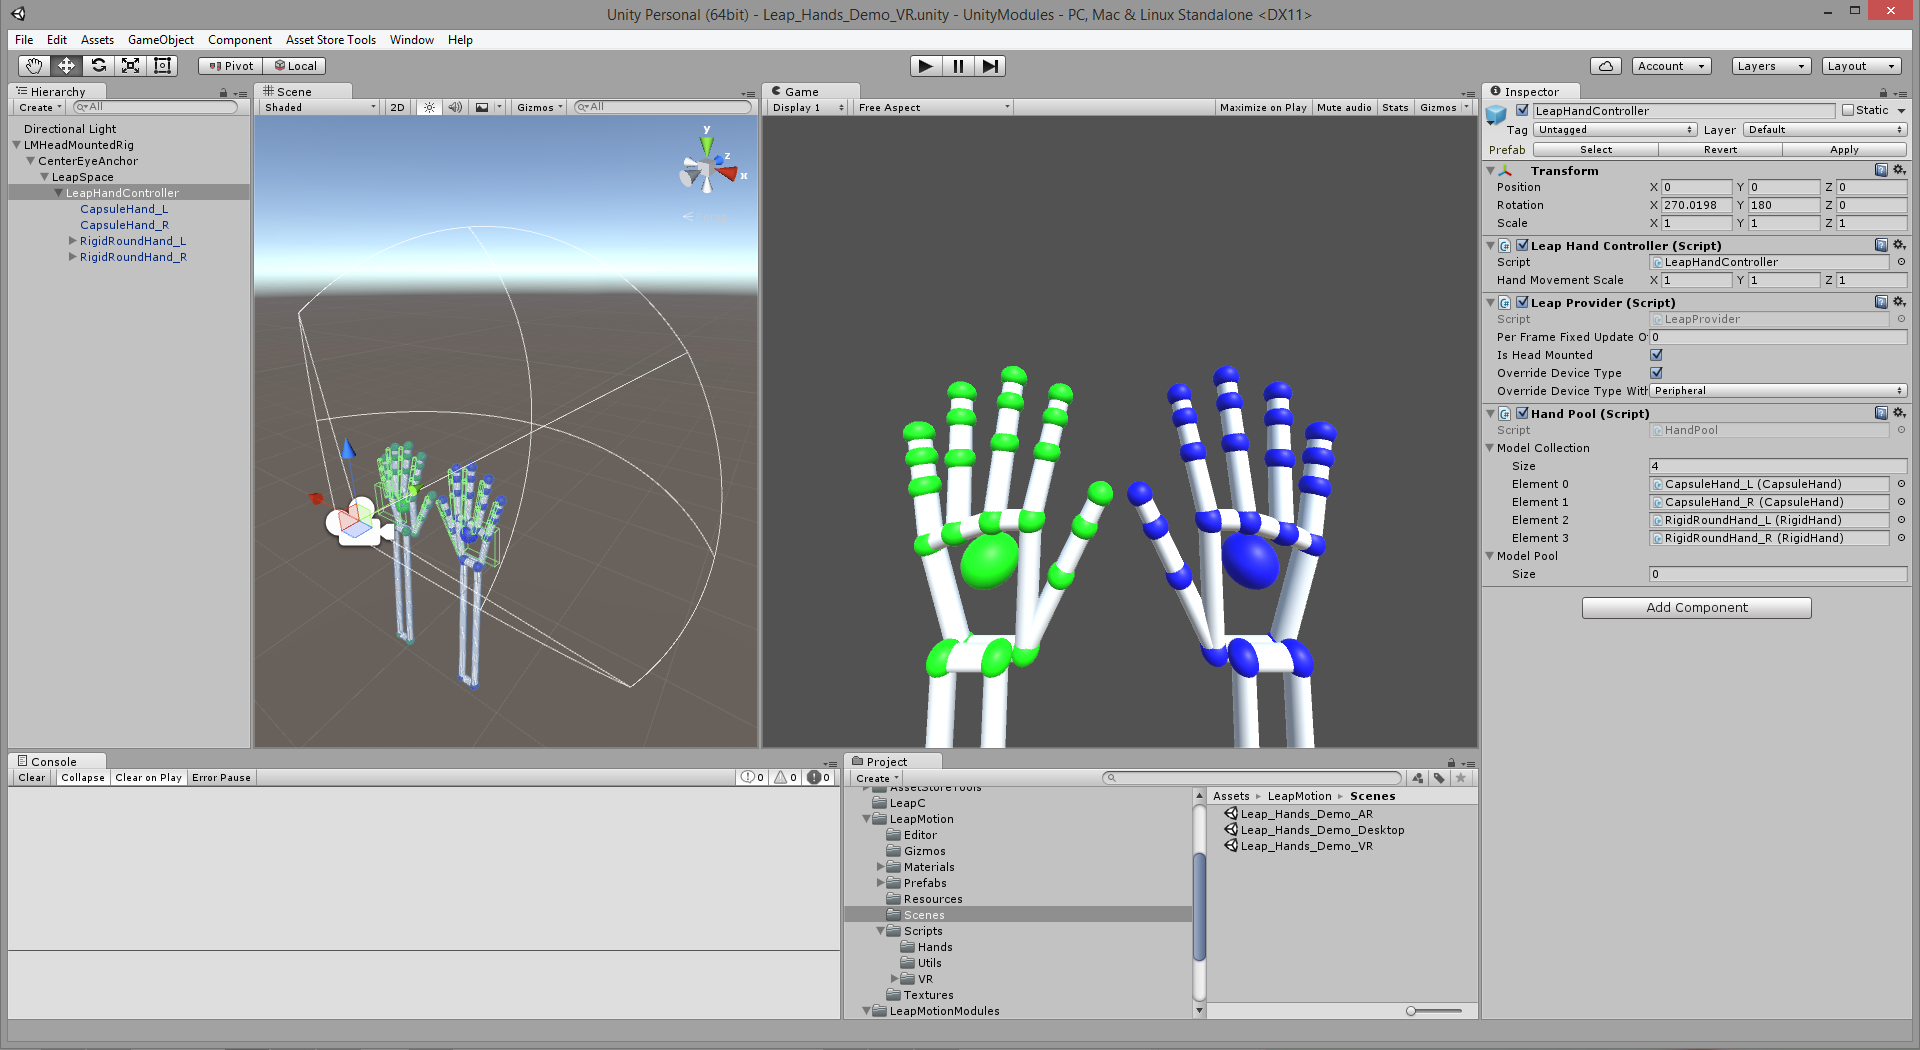
Task: Disable the Override Device Type checkbox
Action: [1656, 372]
